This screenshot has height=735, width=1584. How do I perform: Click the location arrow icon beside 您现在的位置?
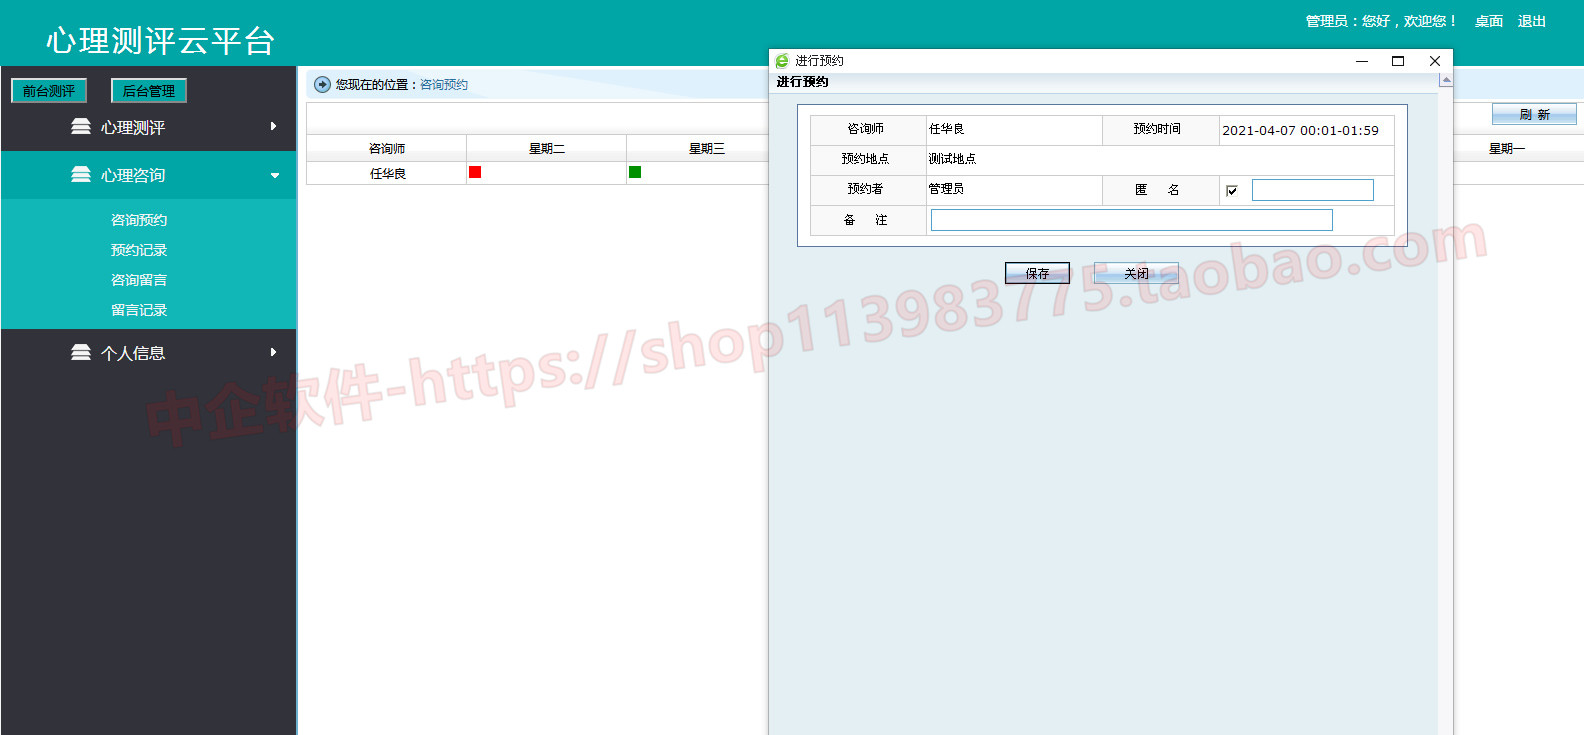point(322,85)
